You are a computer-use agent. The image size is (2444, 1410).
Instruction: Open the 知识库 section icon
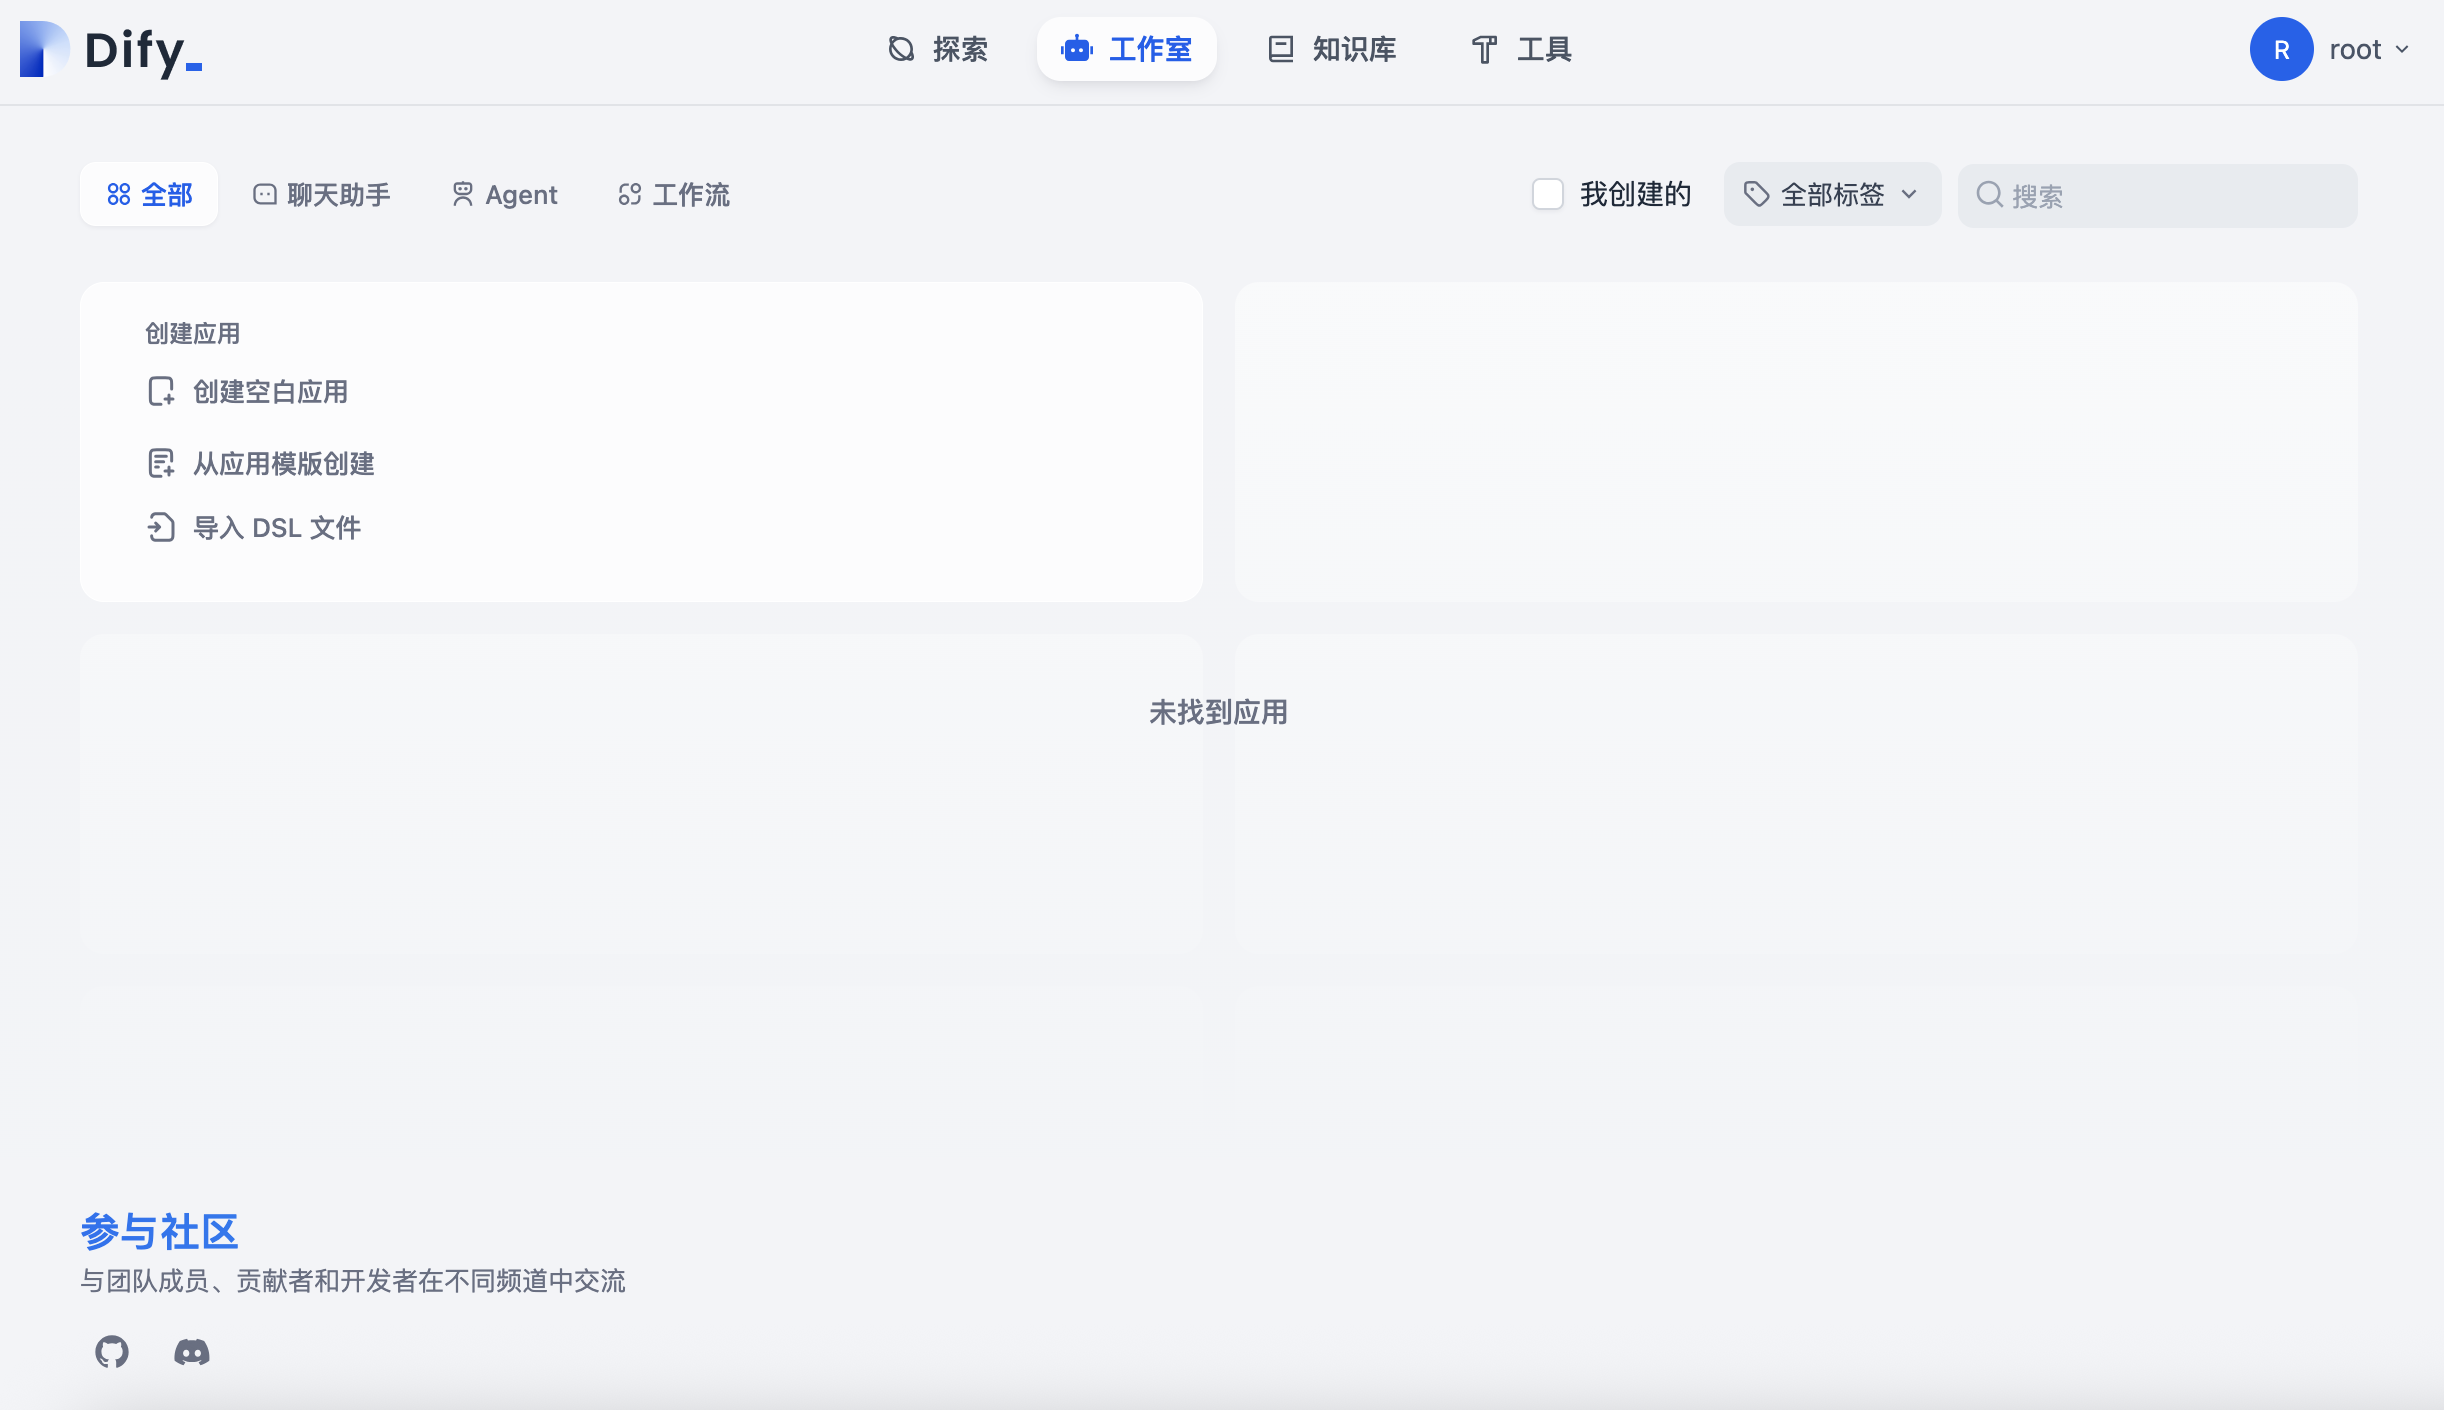point(1279,48)
